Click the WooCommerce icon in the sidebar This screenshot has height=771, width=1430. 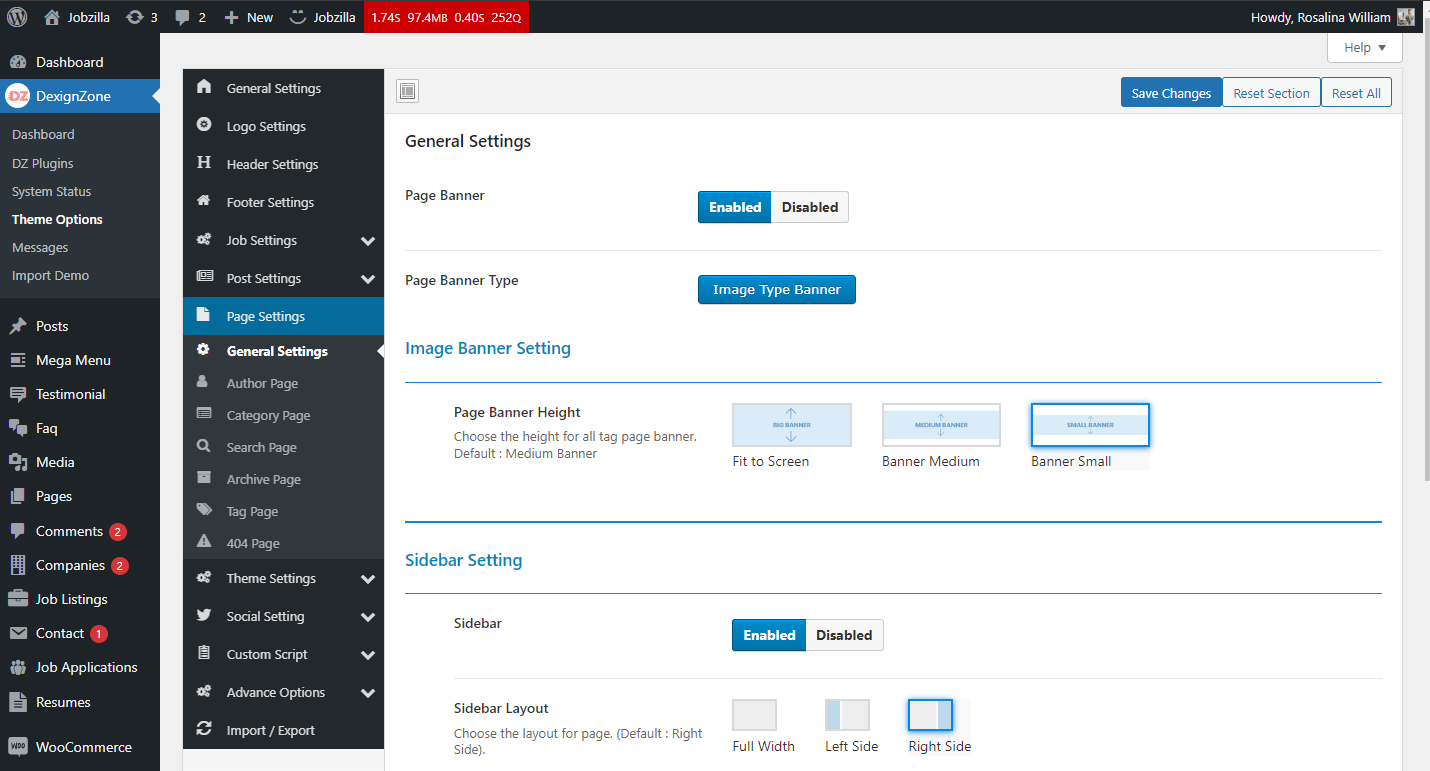(17, 747)
